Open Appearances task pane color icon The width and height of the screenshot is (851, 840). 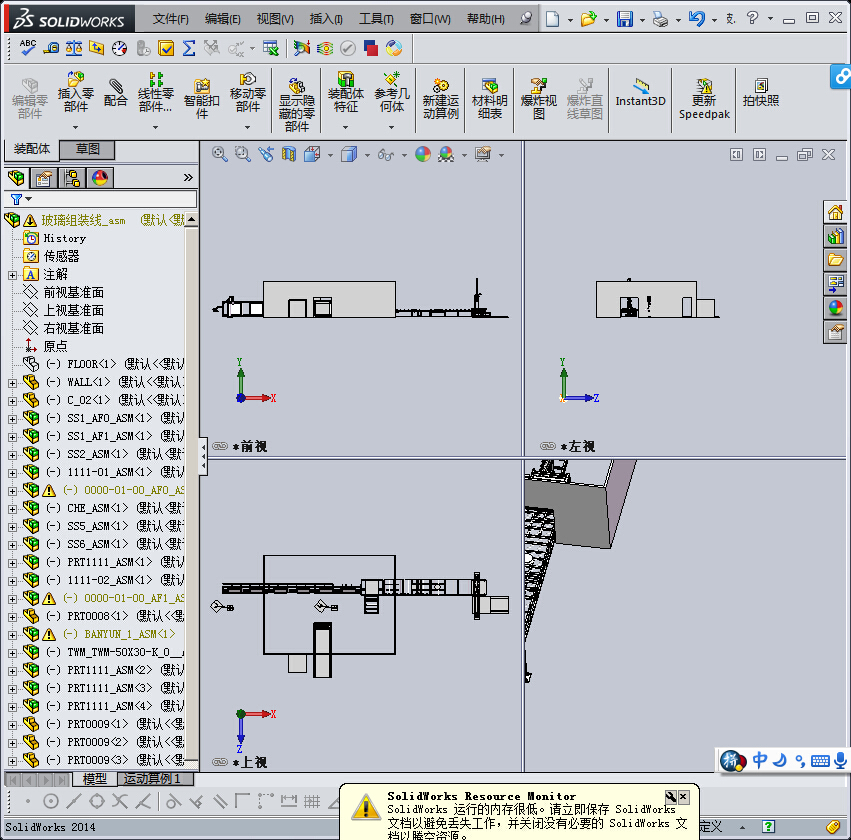(835, 308)
